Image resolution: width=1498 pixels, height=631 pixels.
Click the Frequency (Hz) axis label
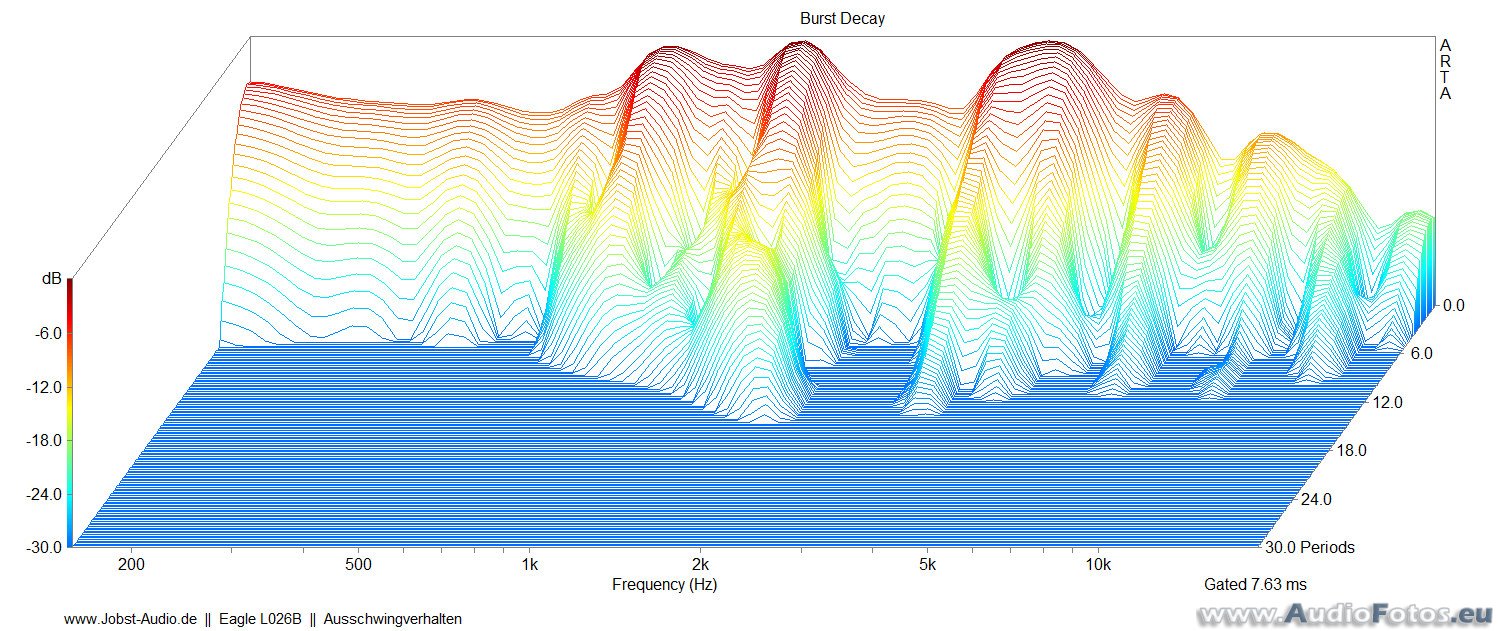[664, 584]
